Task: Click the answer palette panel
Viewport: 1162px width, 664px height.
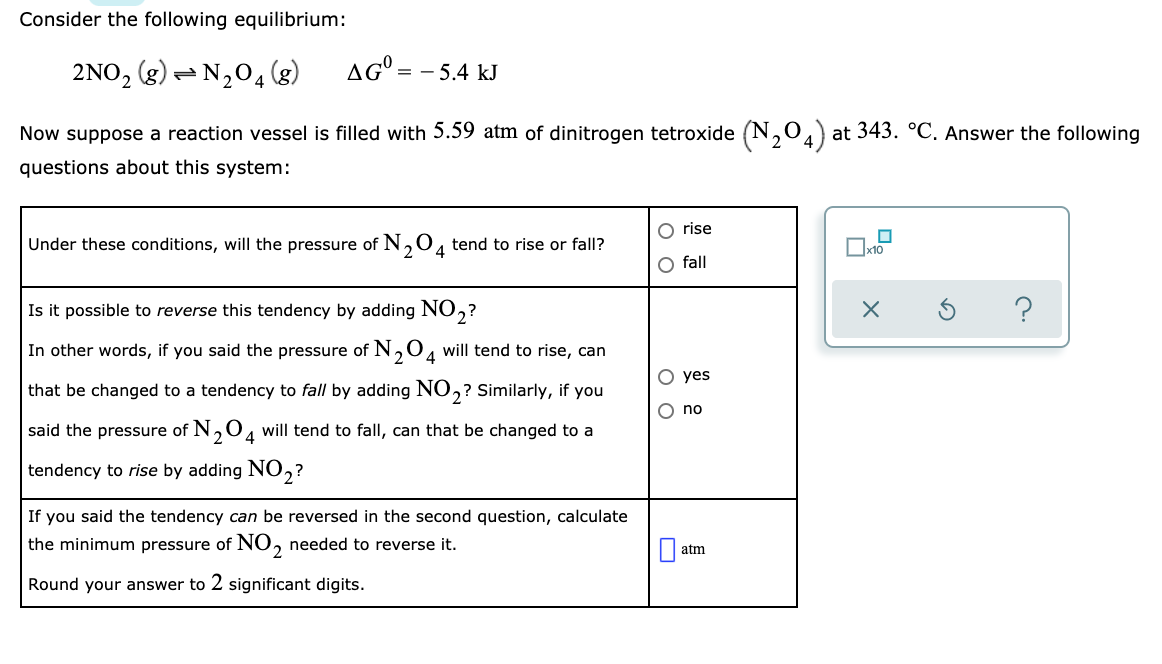Action: pyautogui.click(x=946, y=276)
